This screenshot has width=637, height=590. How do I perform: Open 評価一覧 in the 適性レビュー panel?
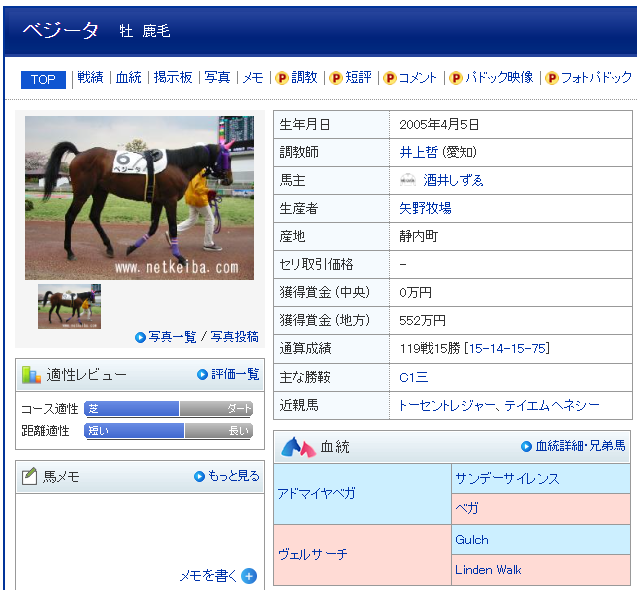click(x=234, y=374)
